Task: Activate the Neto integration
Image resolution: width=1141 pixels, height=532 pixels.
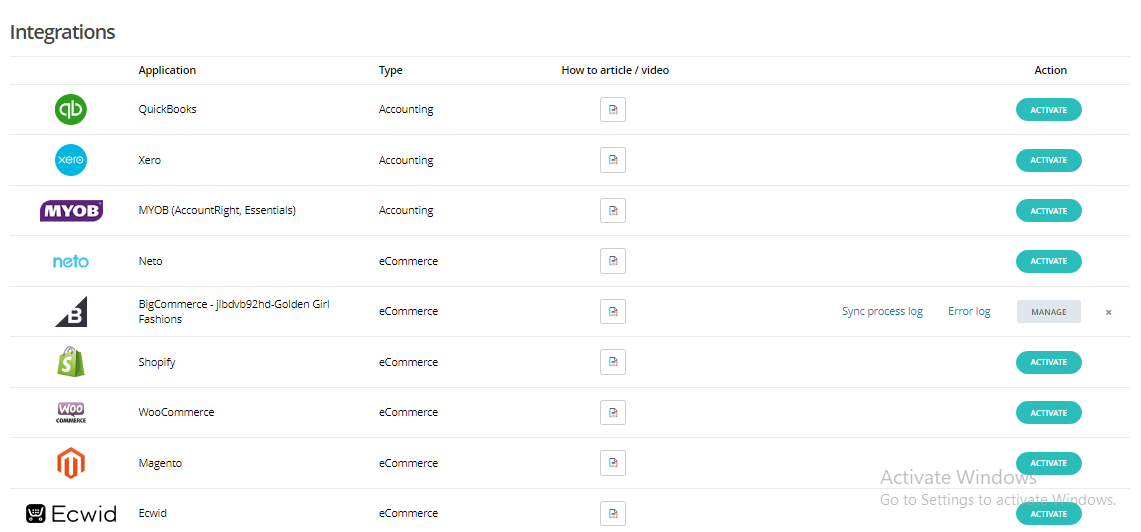Action: pyautogui.click(x=1049, y=261)
